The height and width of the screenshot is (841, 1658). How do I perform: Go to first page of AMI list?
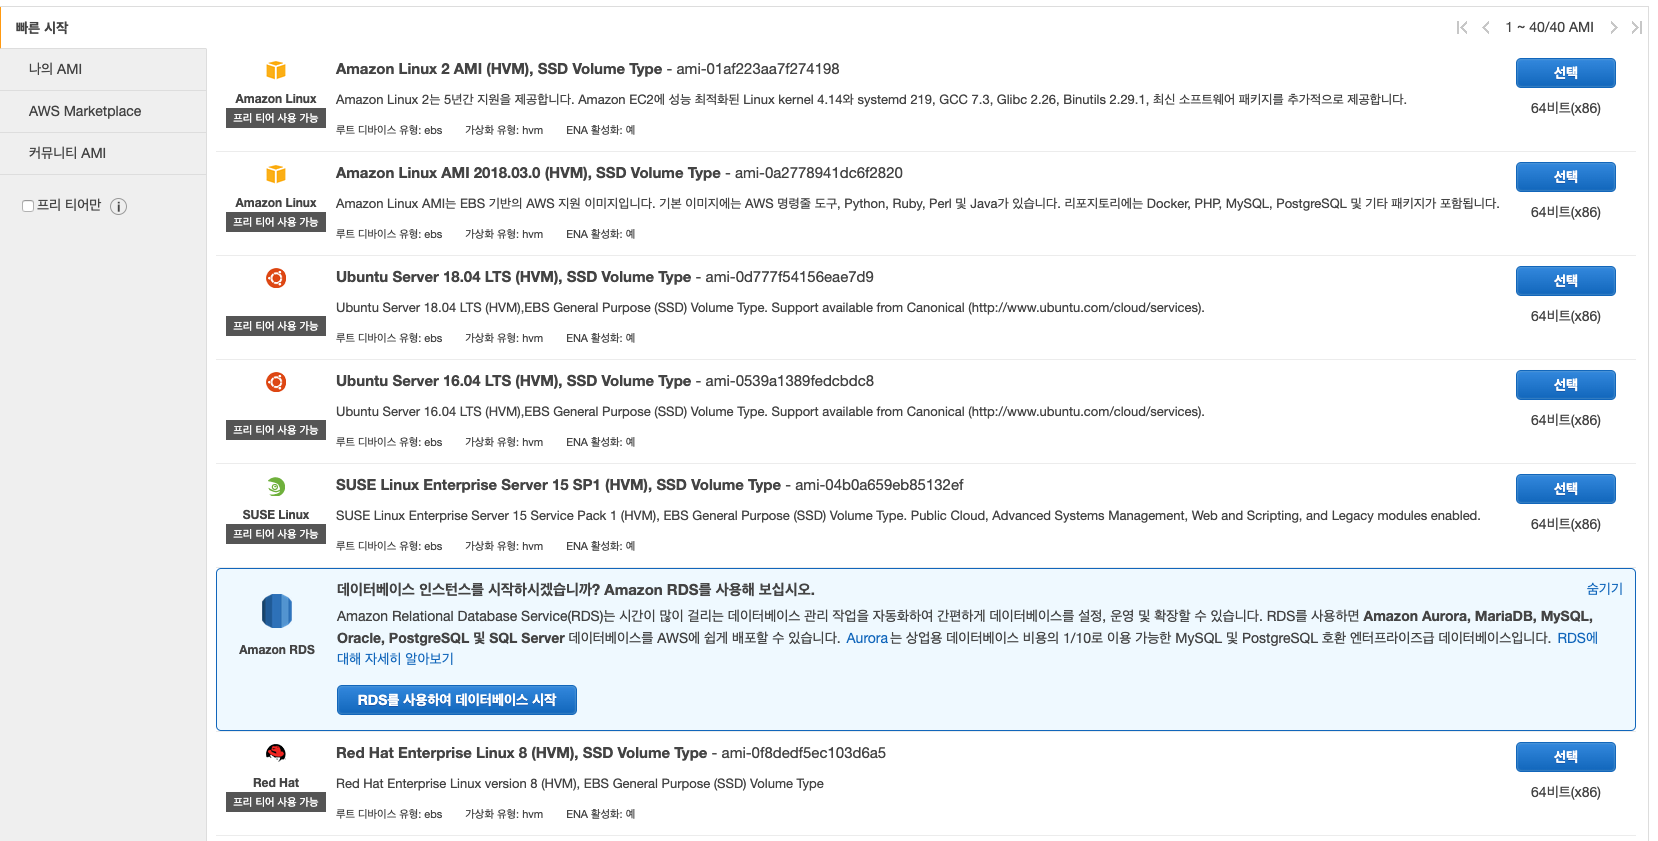tap(1462, 28)
